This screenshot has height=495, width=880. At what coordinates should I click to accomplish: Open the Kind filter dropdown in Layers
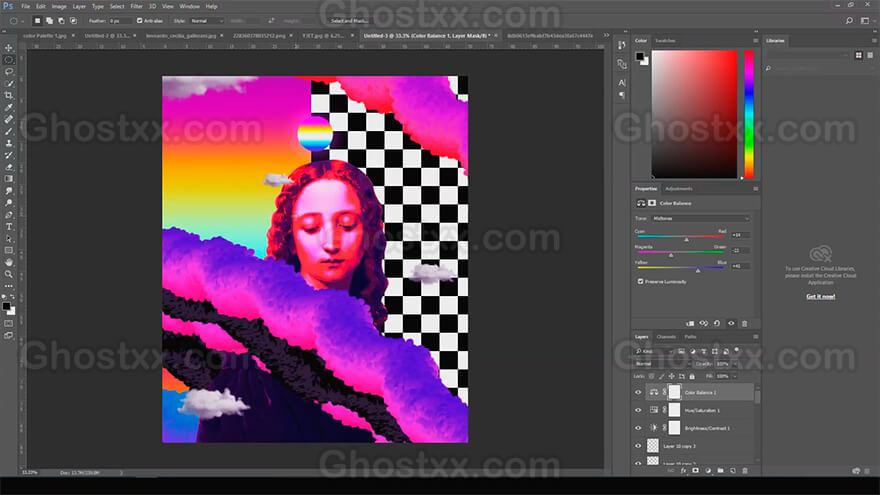[654, 351]
